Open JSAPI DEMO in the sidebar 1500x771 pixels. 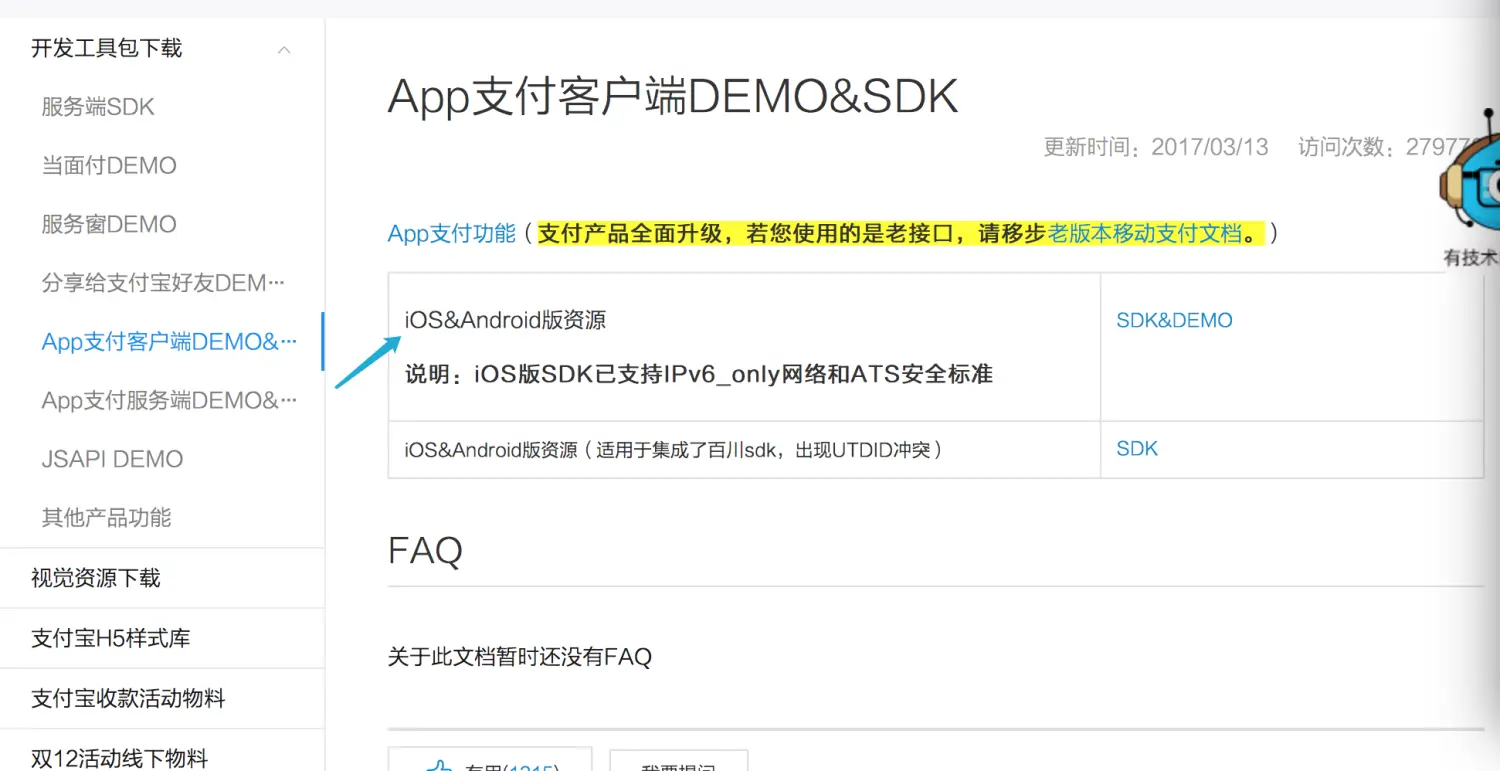(112, 459)
